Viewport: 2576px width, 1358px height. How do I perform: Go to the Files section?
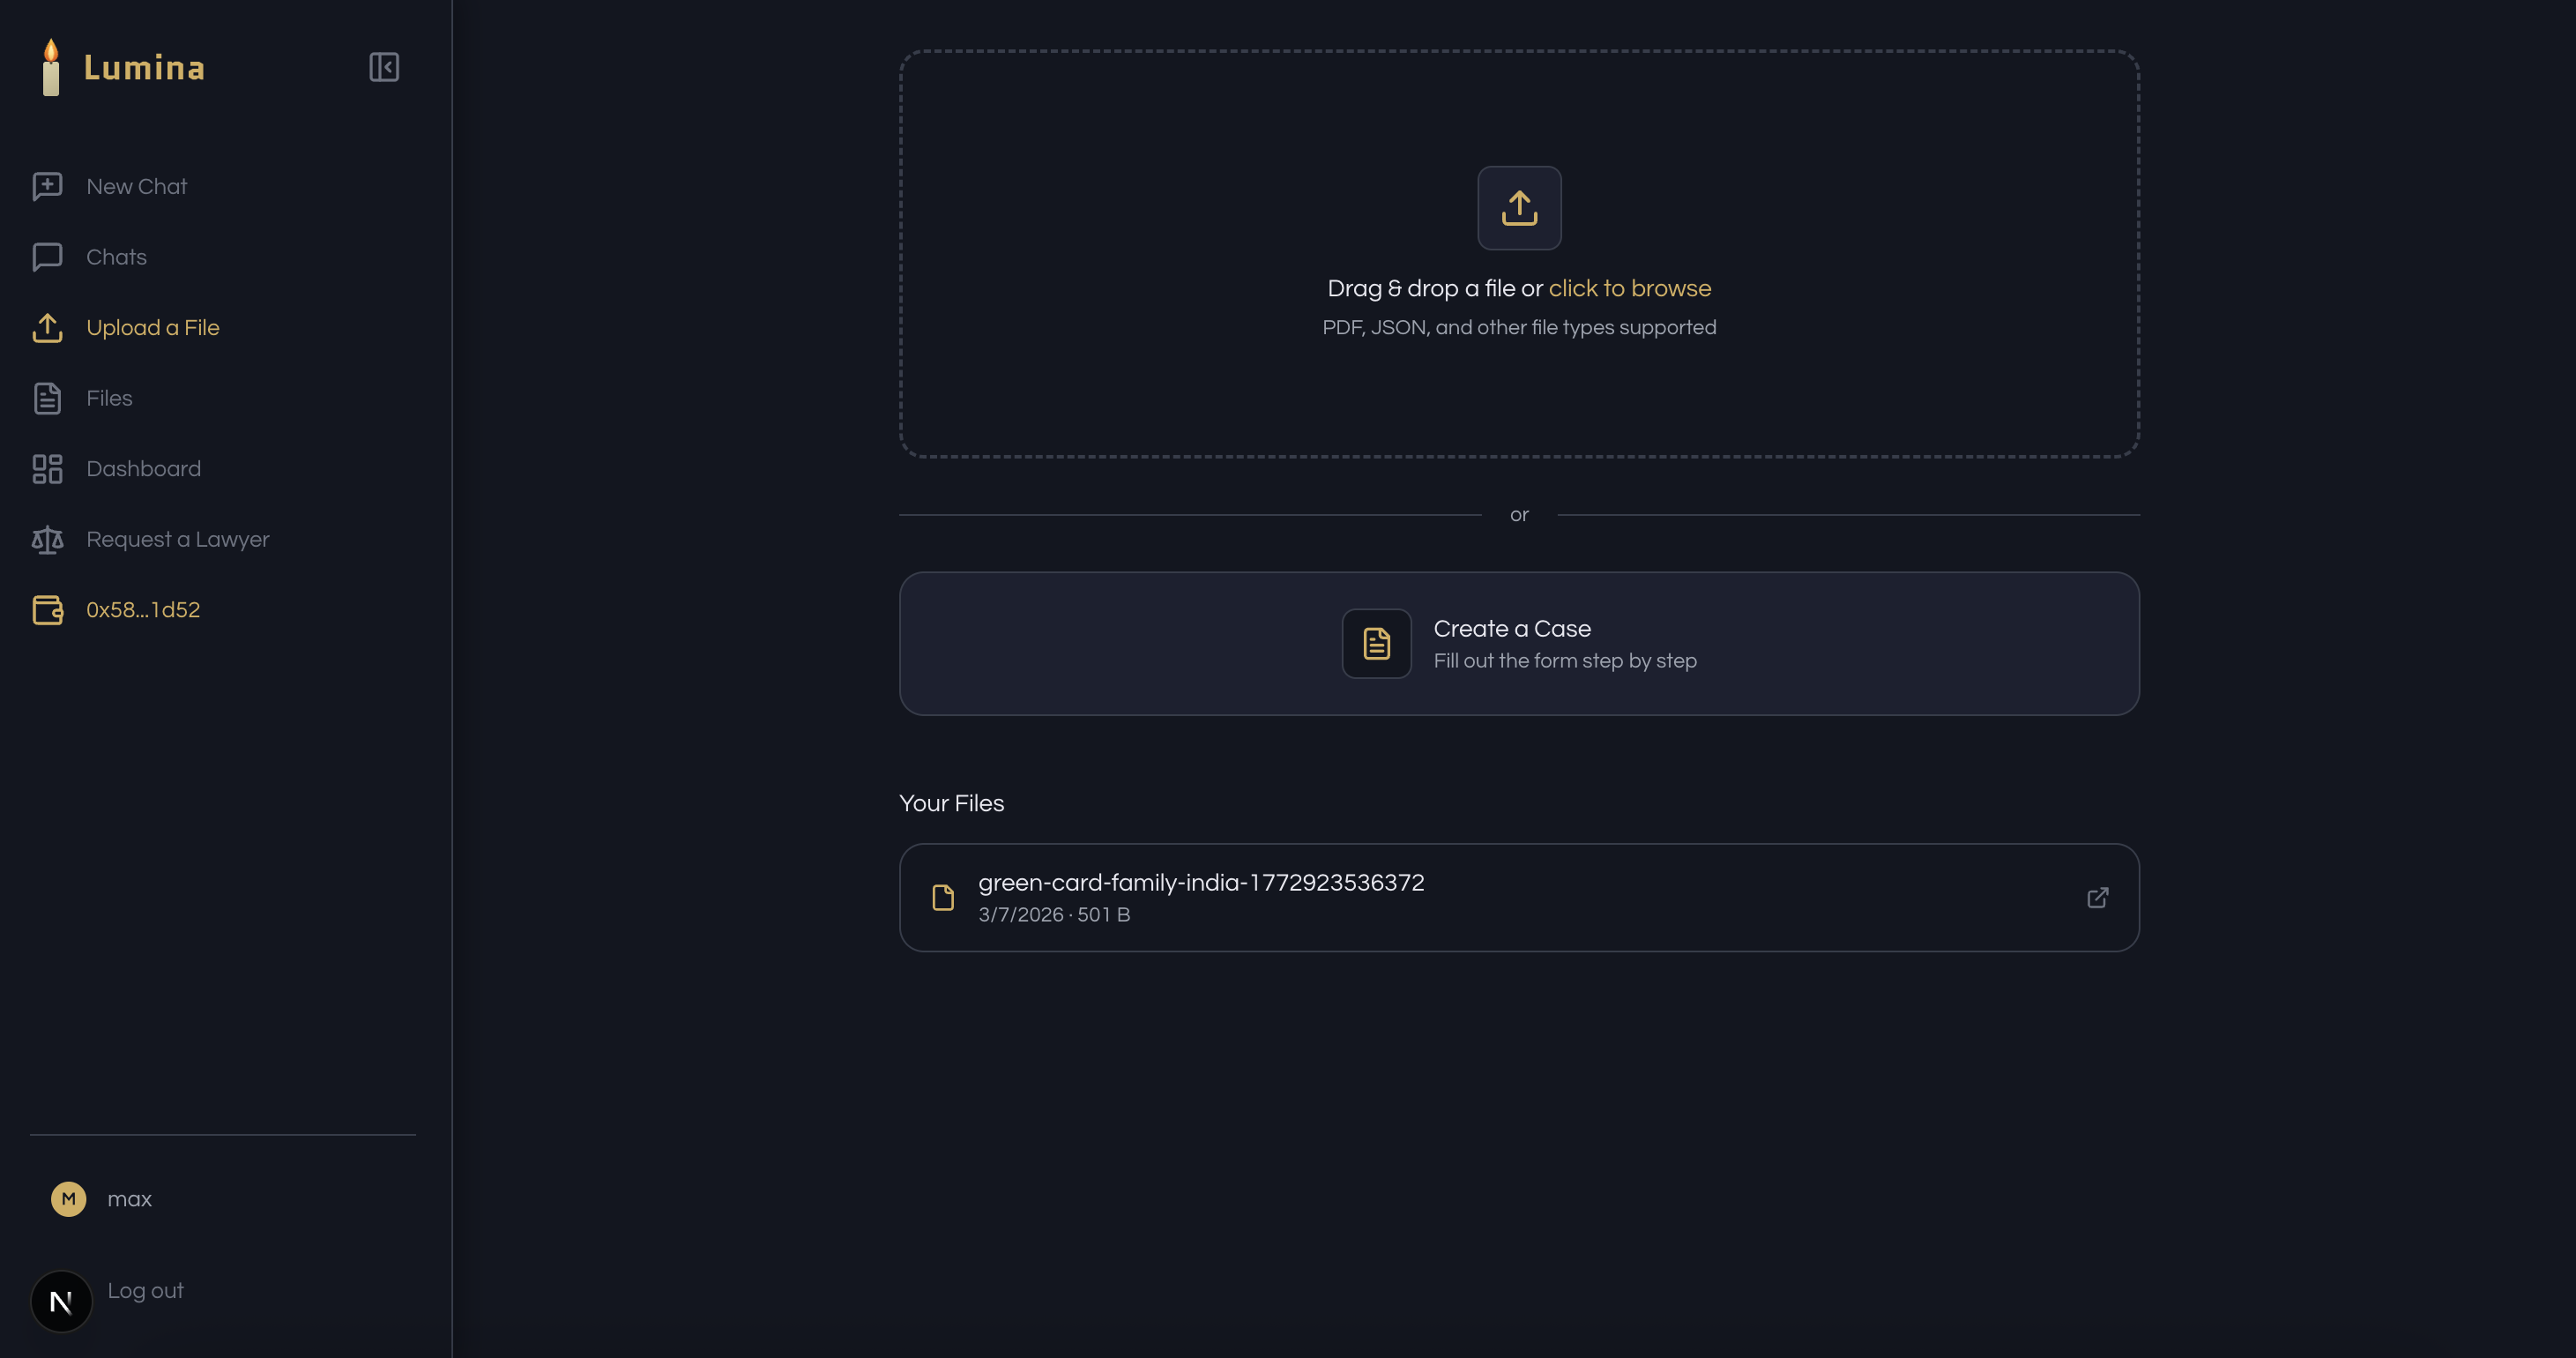109,398
